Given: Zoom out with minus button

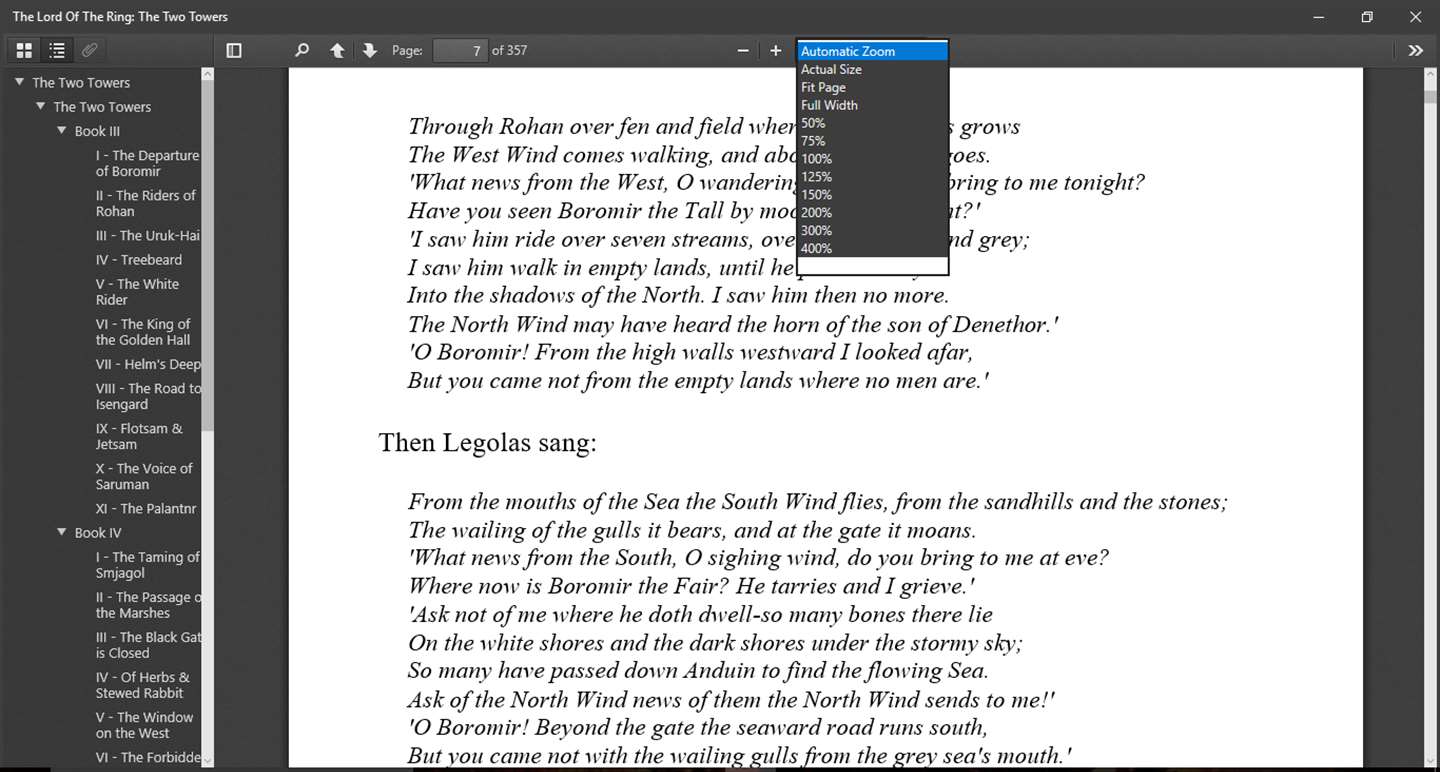Looking at the screenshot, I should [743, 50].
